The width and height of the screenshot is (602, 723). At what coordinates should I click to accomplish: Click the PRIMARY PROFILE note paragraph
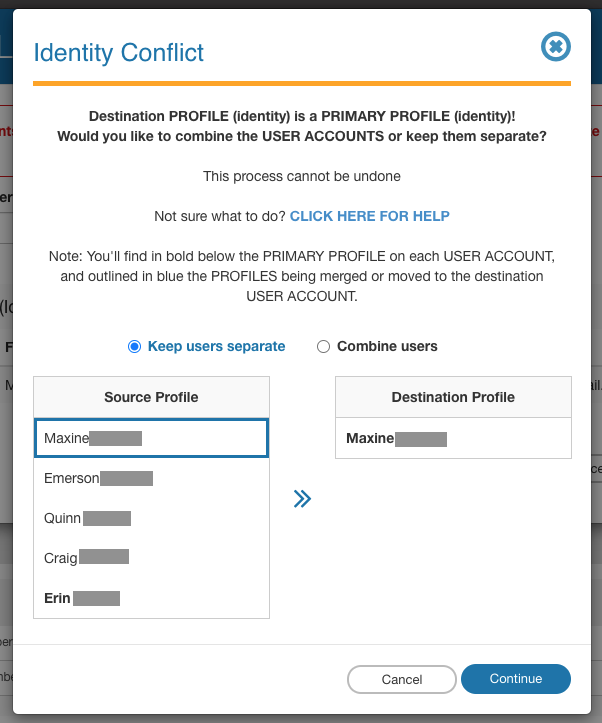click(x=301, y=276)
